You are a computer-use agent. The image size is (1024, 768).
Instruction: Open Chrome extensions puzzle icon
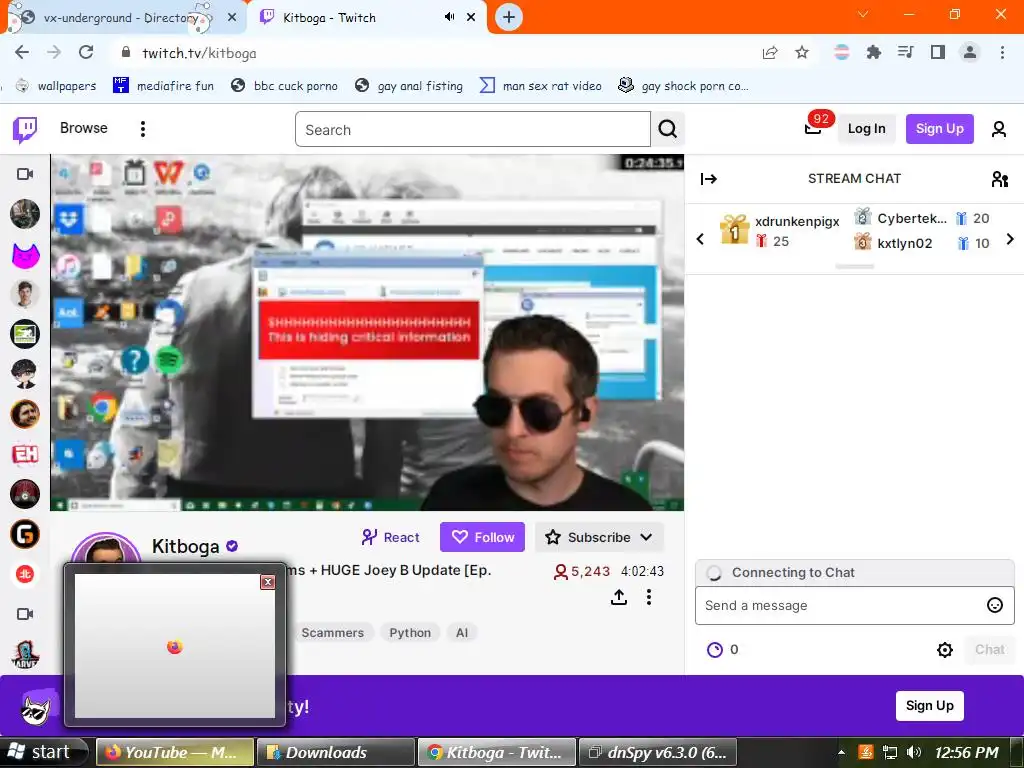[873, 52]
